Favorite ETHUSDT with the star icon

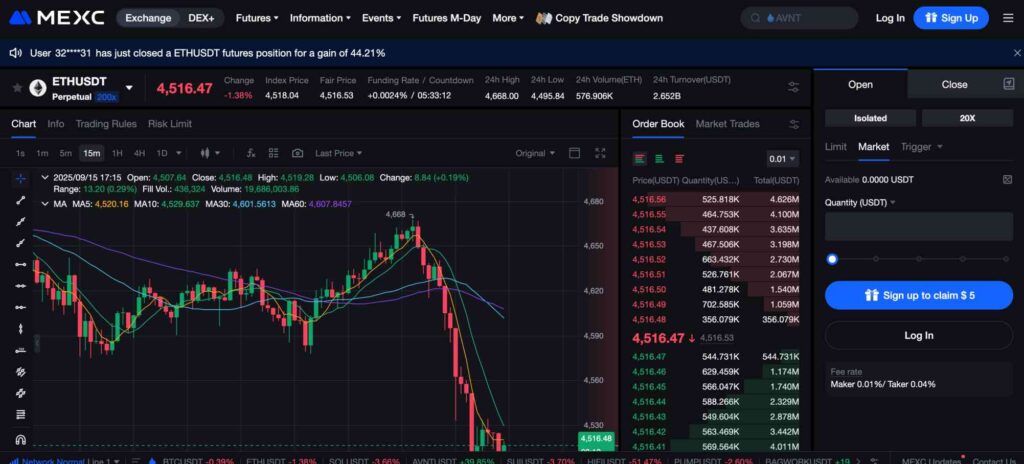(17, 88)
